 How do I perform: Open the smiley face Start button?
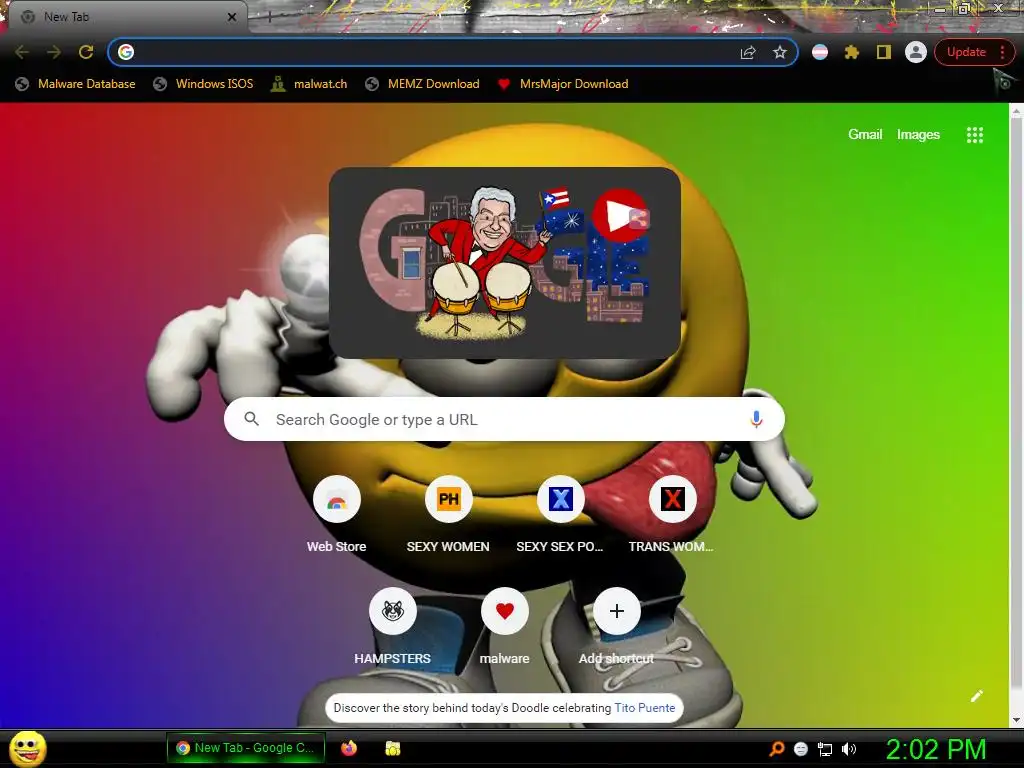pos(27,749)
